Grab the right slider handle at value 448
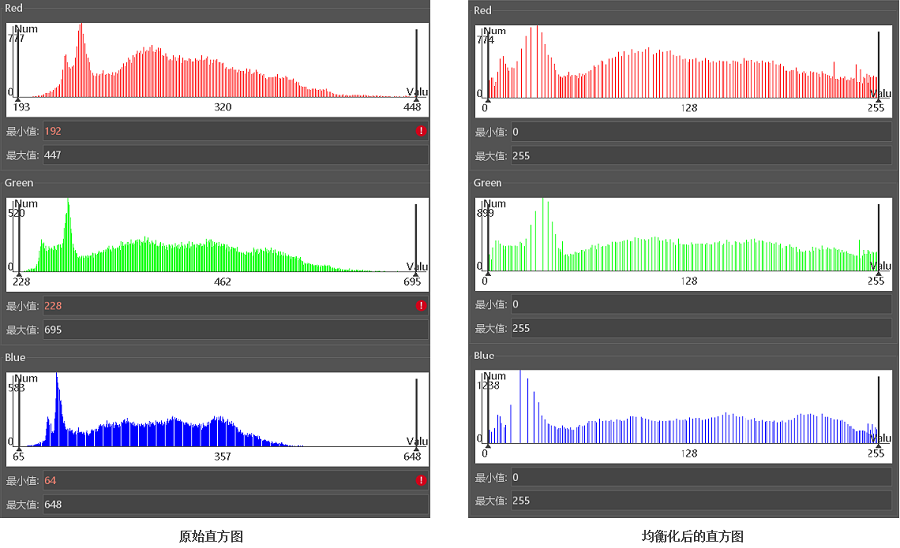This screenshot has height=548, width=900. pos(416,98)
